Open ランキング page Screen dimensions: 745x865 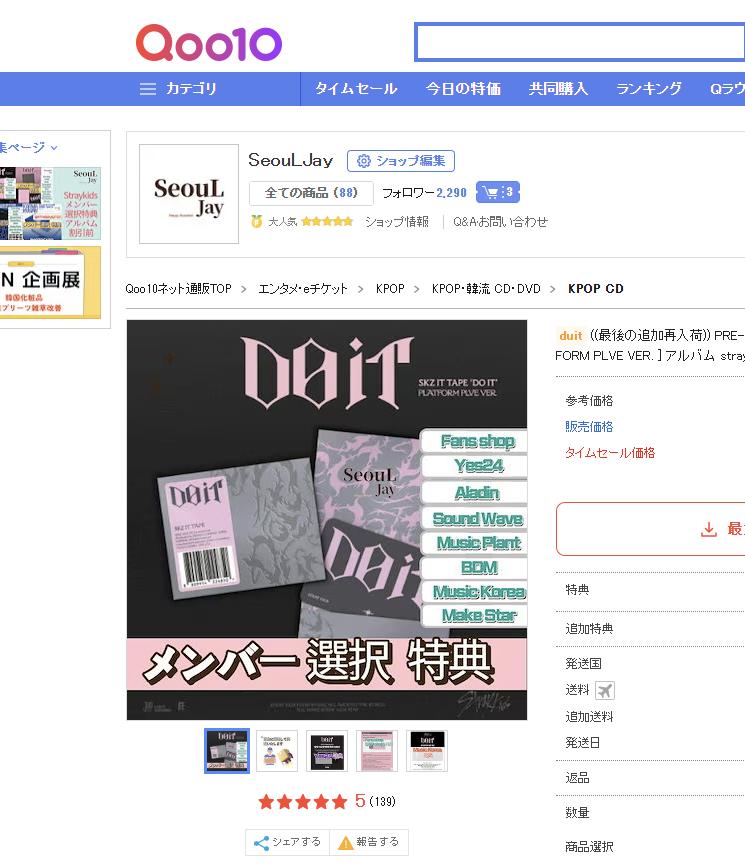[649, 89]
